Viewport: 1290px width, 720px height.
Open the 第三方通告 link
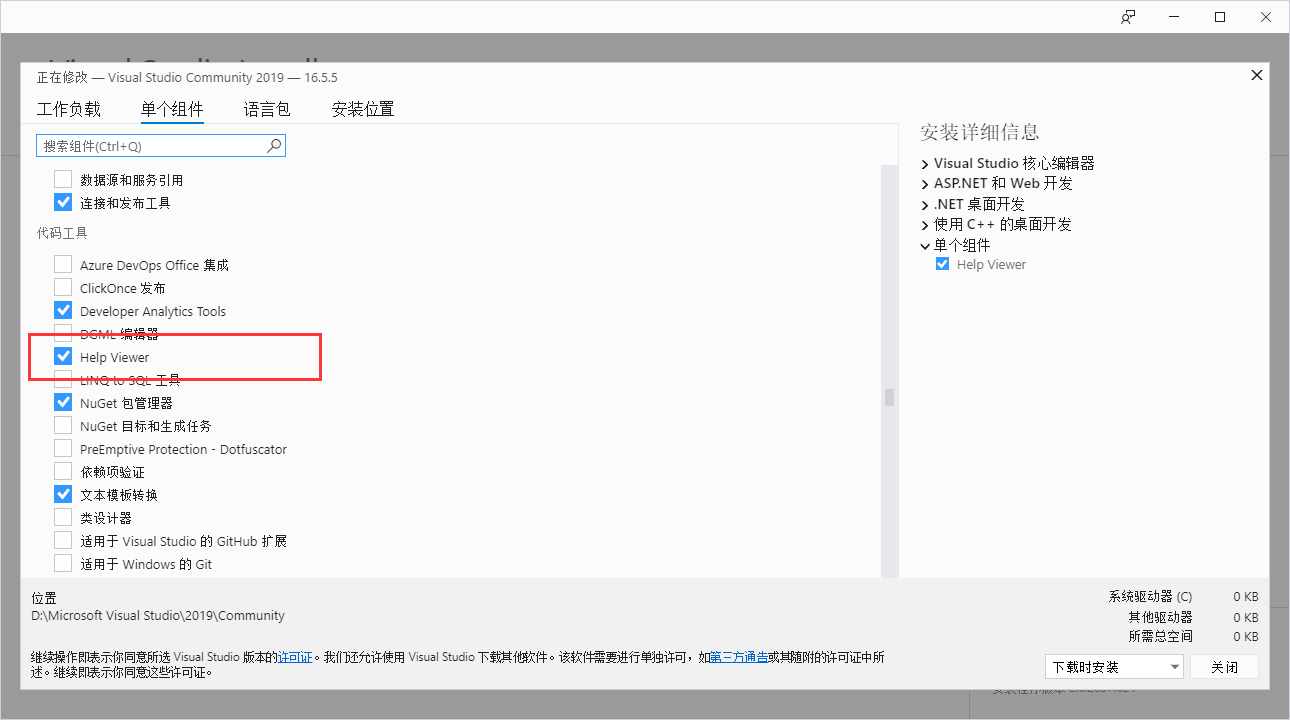(x=739, y=657)
